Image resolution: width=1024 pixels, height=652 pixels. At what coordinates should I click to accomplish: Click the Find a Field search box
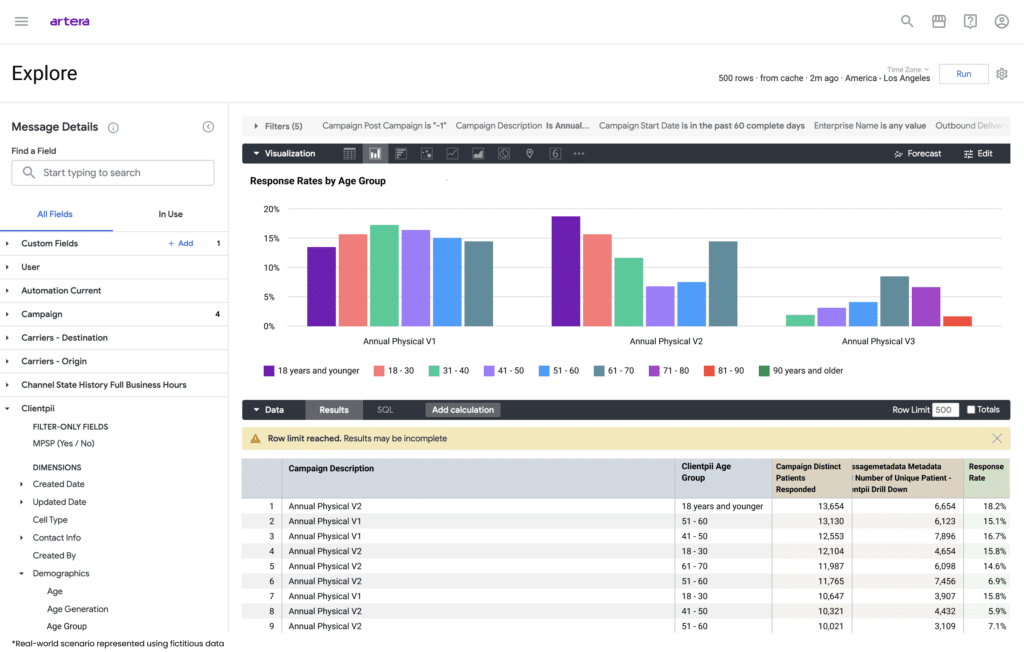[113, 173]
